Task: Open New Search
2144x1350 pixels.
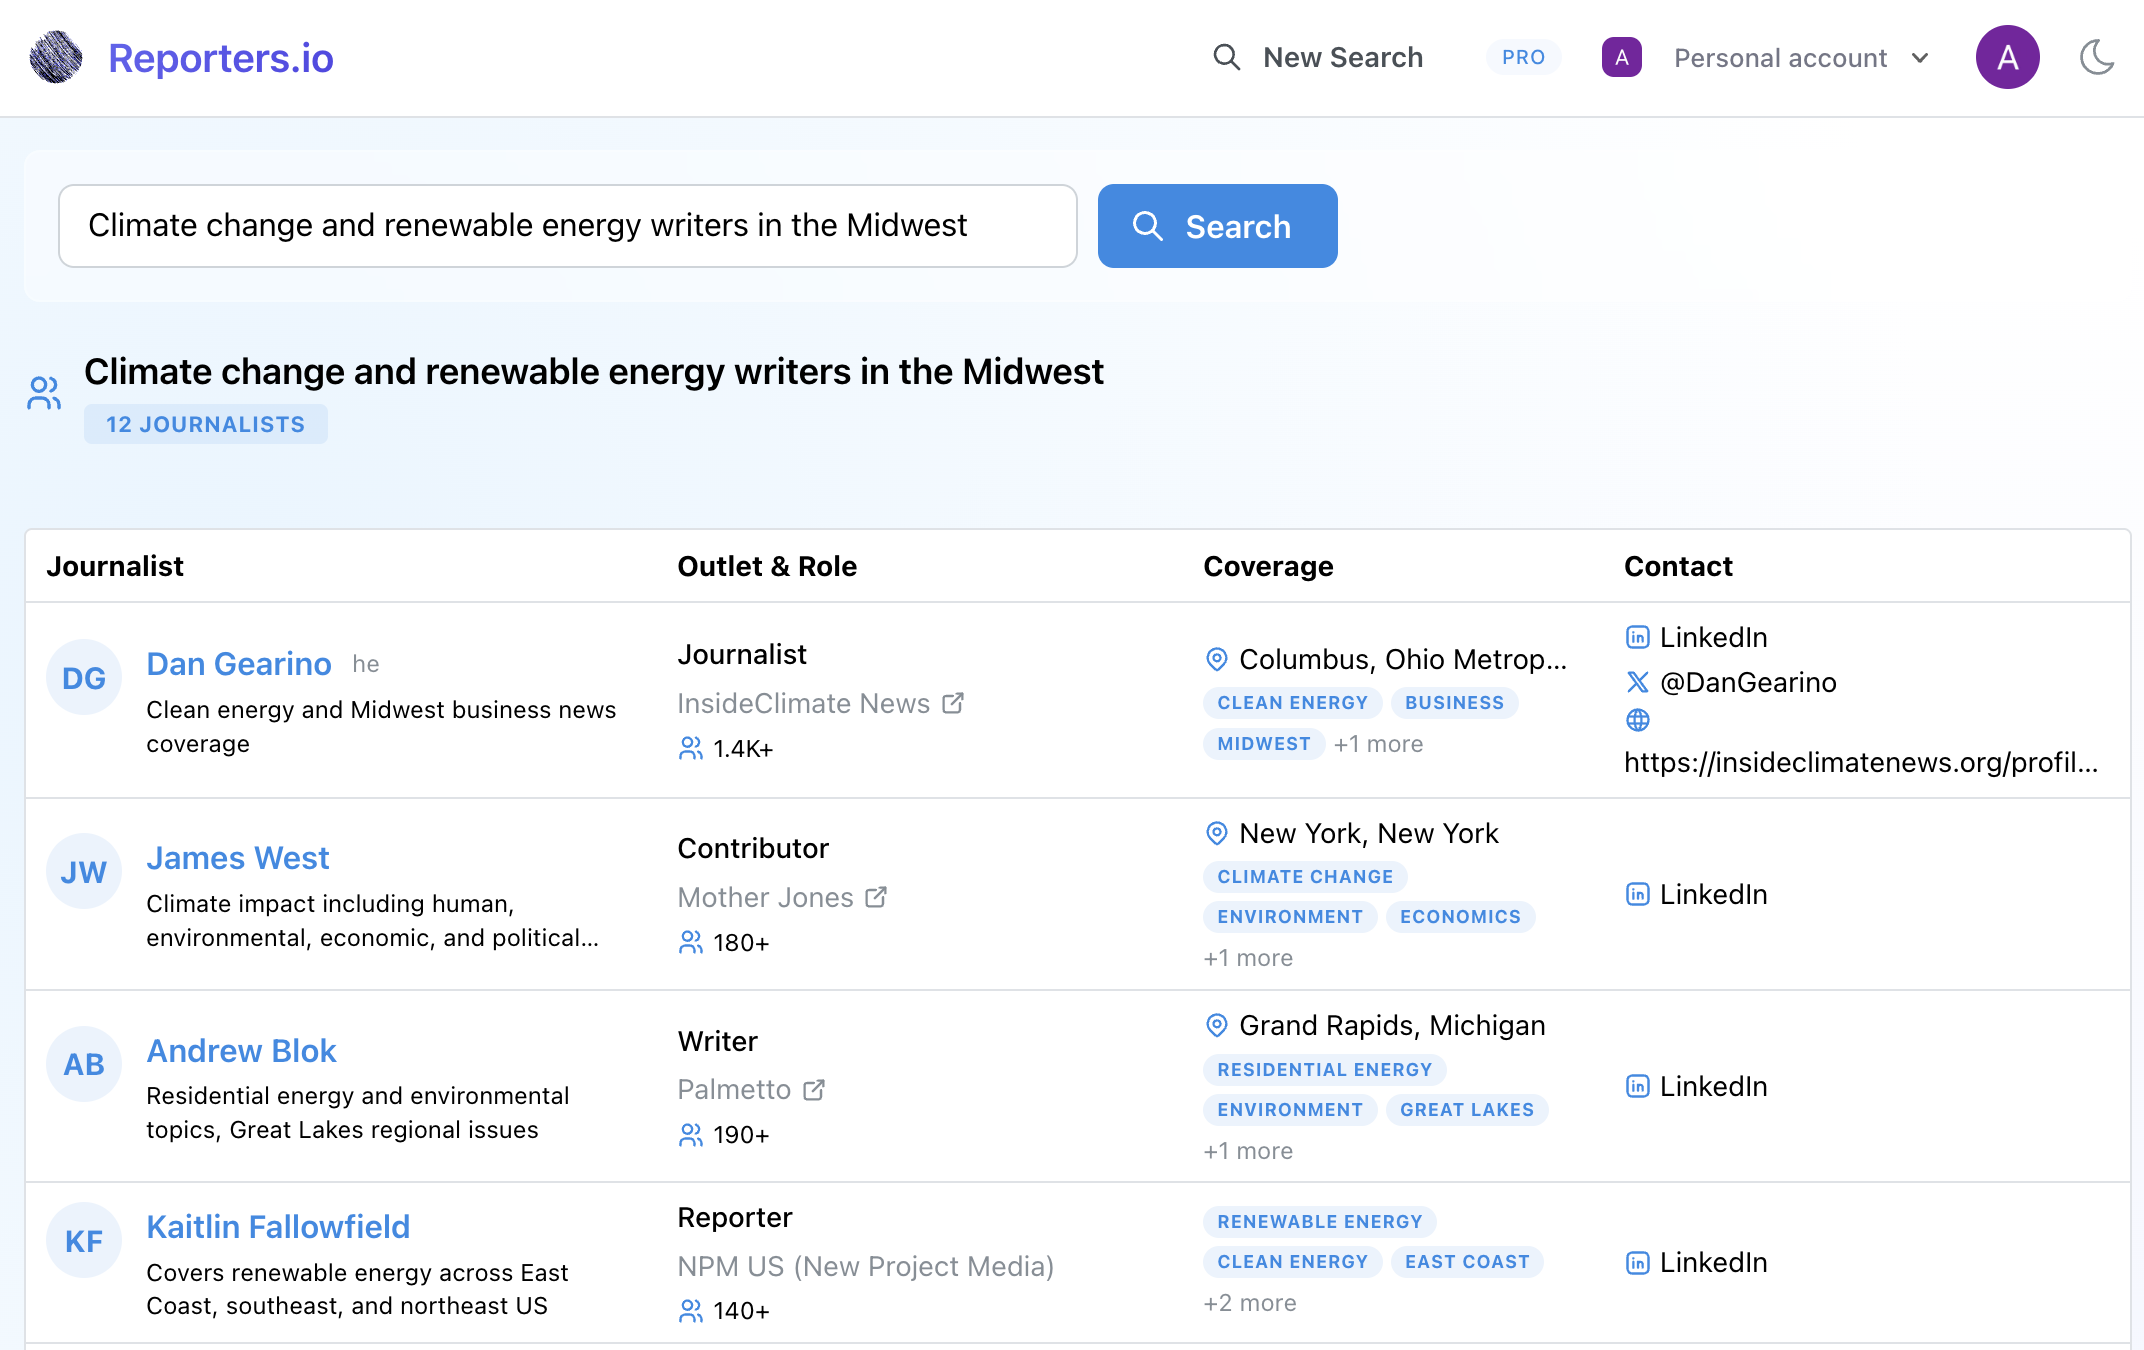Action: 1342,57
